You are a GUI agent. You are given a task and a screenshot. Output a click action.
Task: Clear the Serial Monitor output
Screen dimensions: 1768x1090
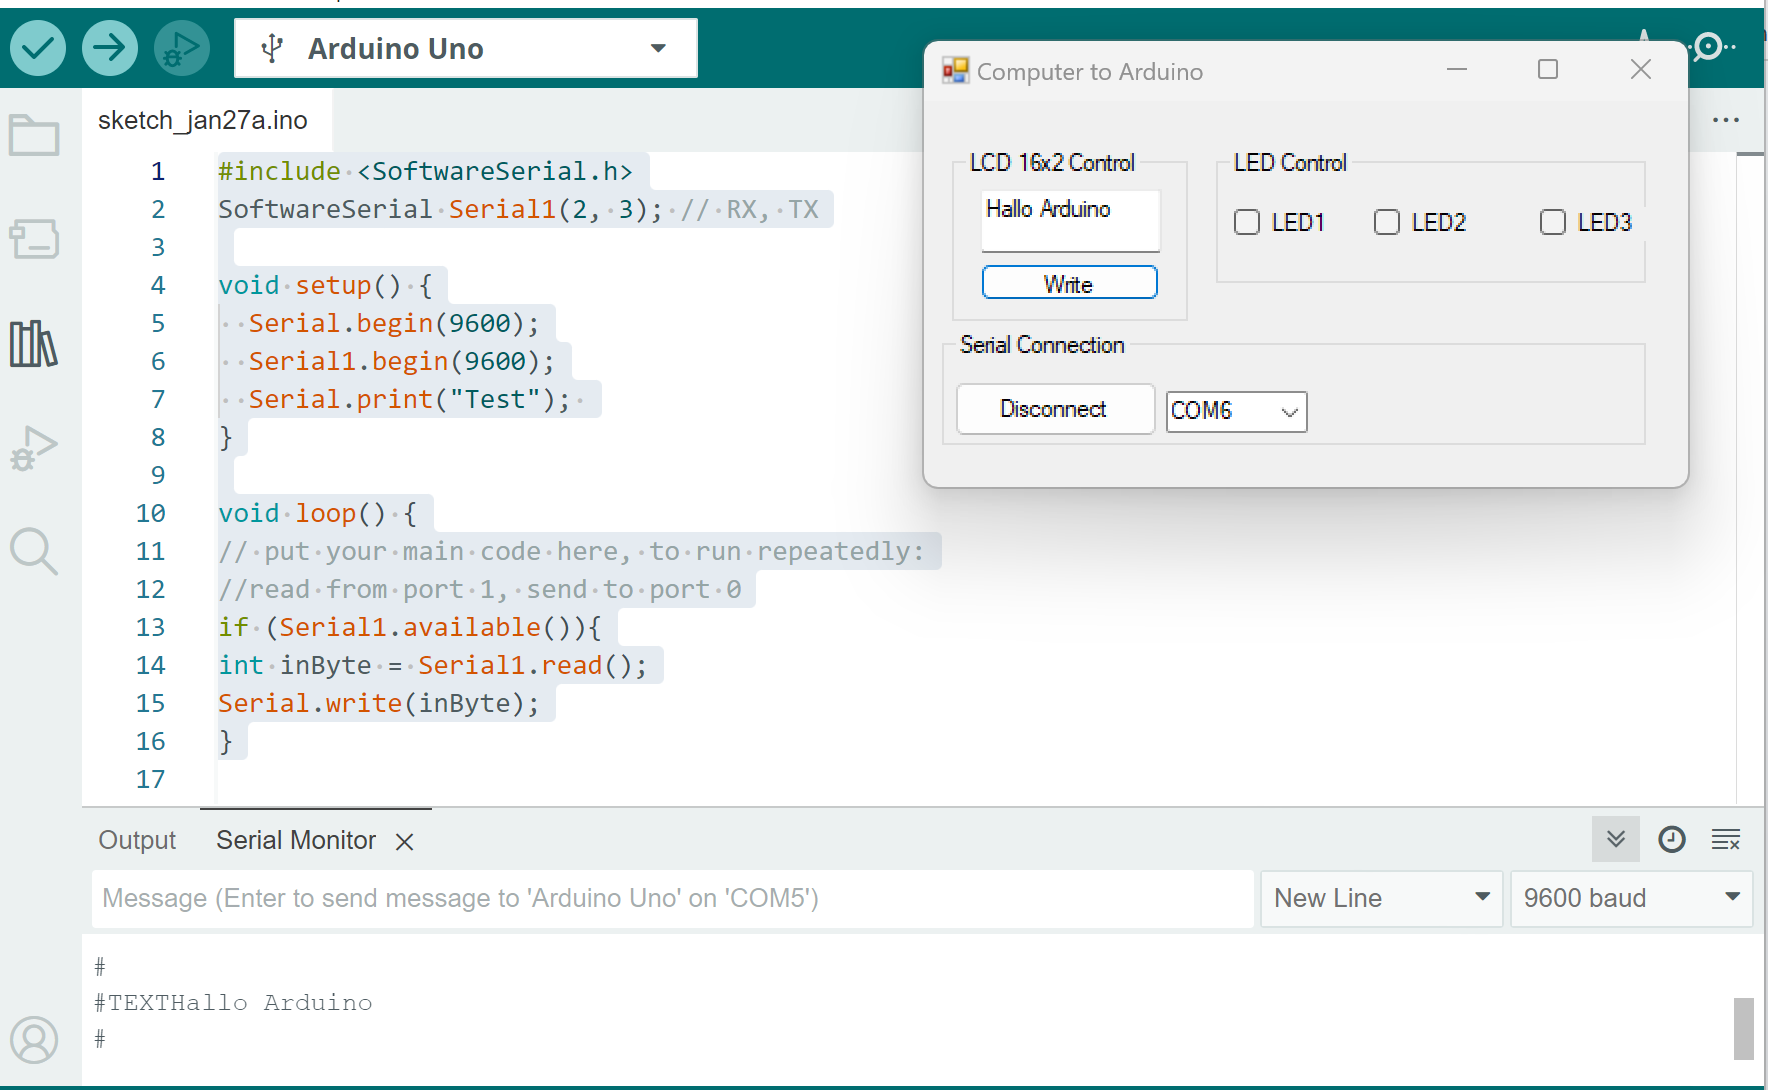[1726, 839]
